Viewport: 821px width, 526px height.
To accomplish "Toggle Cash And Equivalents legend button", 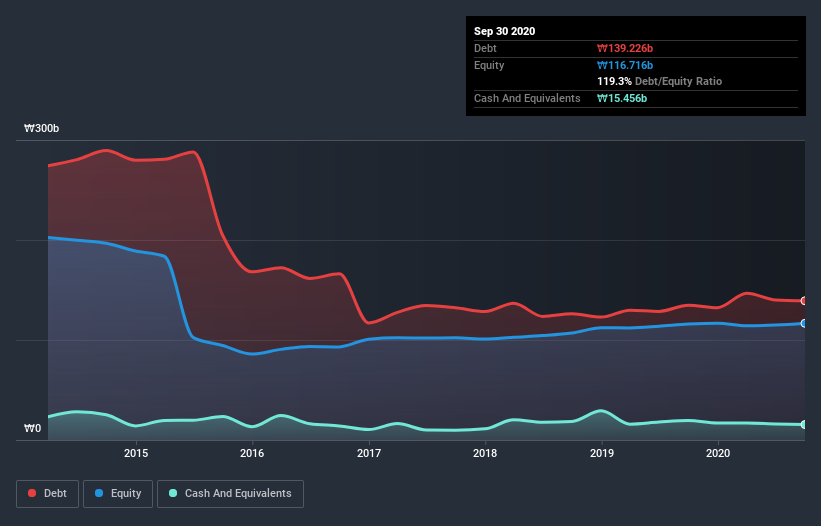I will tap(230, 494).
